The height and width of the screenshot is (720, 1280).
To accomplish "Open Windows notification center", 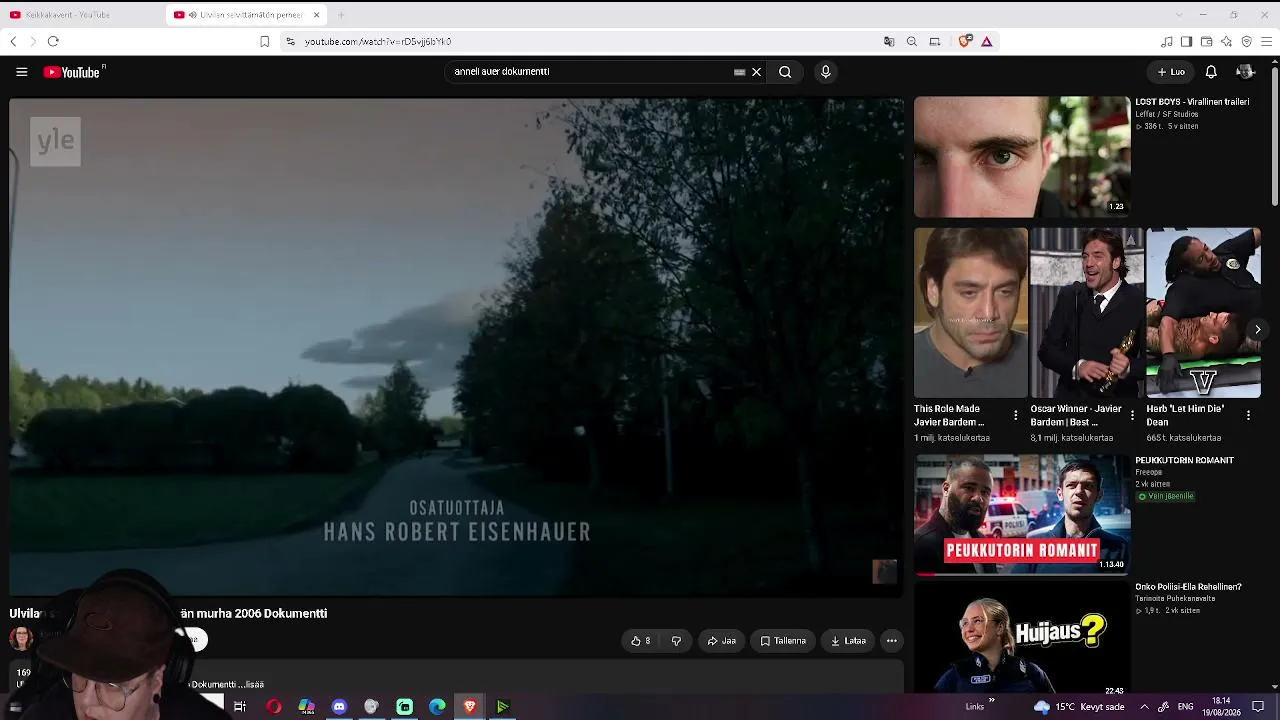I will [1258, 707].
